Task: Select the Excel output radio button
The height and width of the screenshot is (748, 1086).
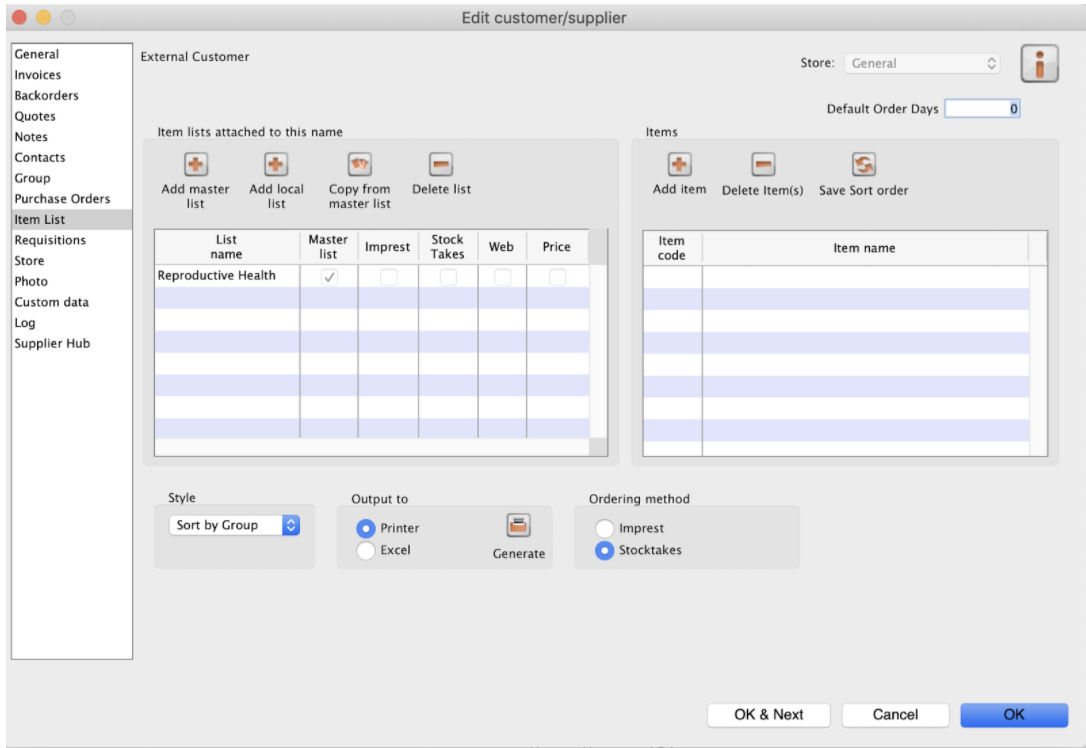Action: [367, 550]
